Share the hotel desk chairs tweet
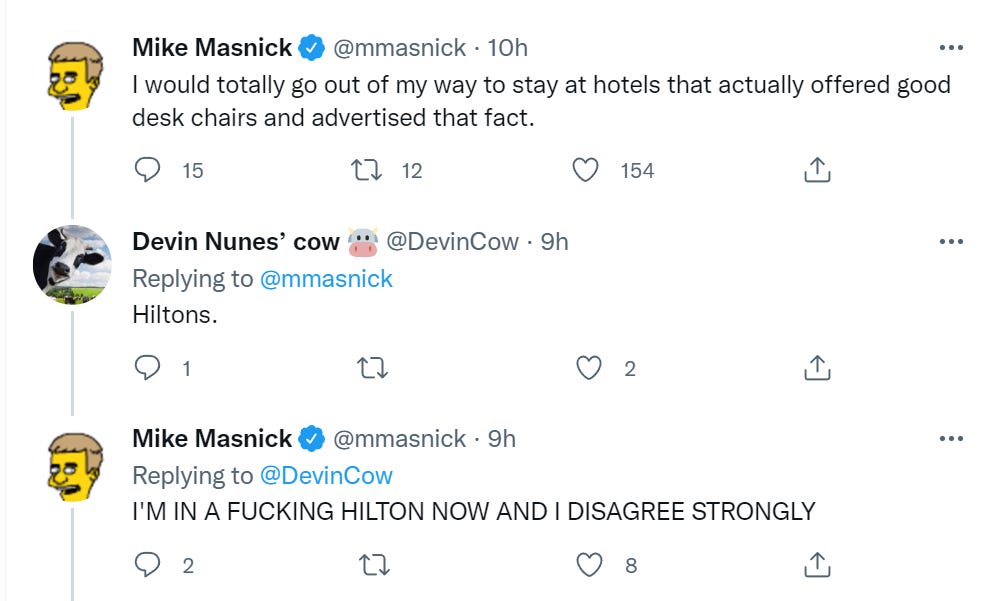Image resolution: width=988 pixels, height=601 pixels. point(817,170)
